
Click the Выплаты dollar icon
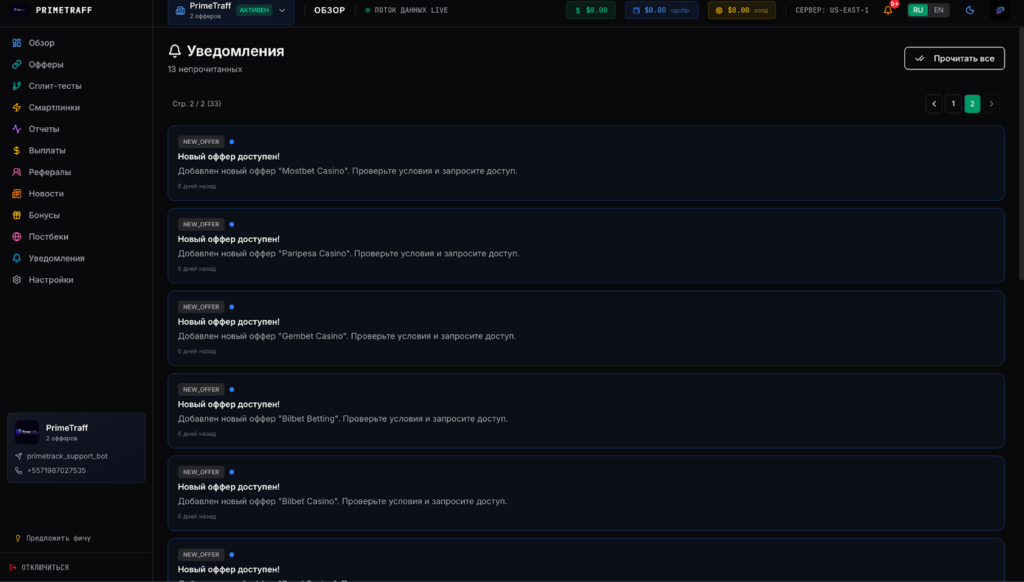pyautogui.click(x=16, y=151)
